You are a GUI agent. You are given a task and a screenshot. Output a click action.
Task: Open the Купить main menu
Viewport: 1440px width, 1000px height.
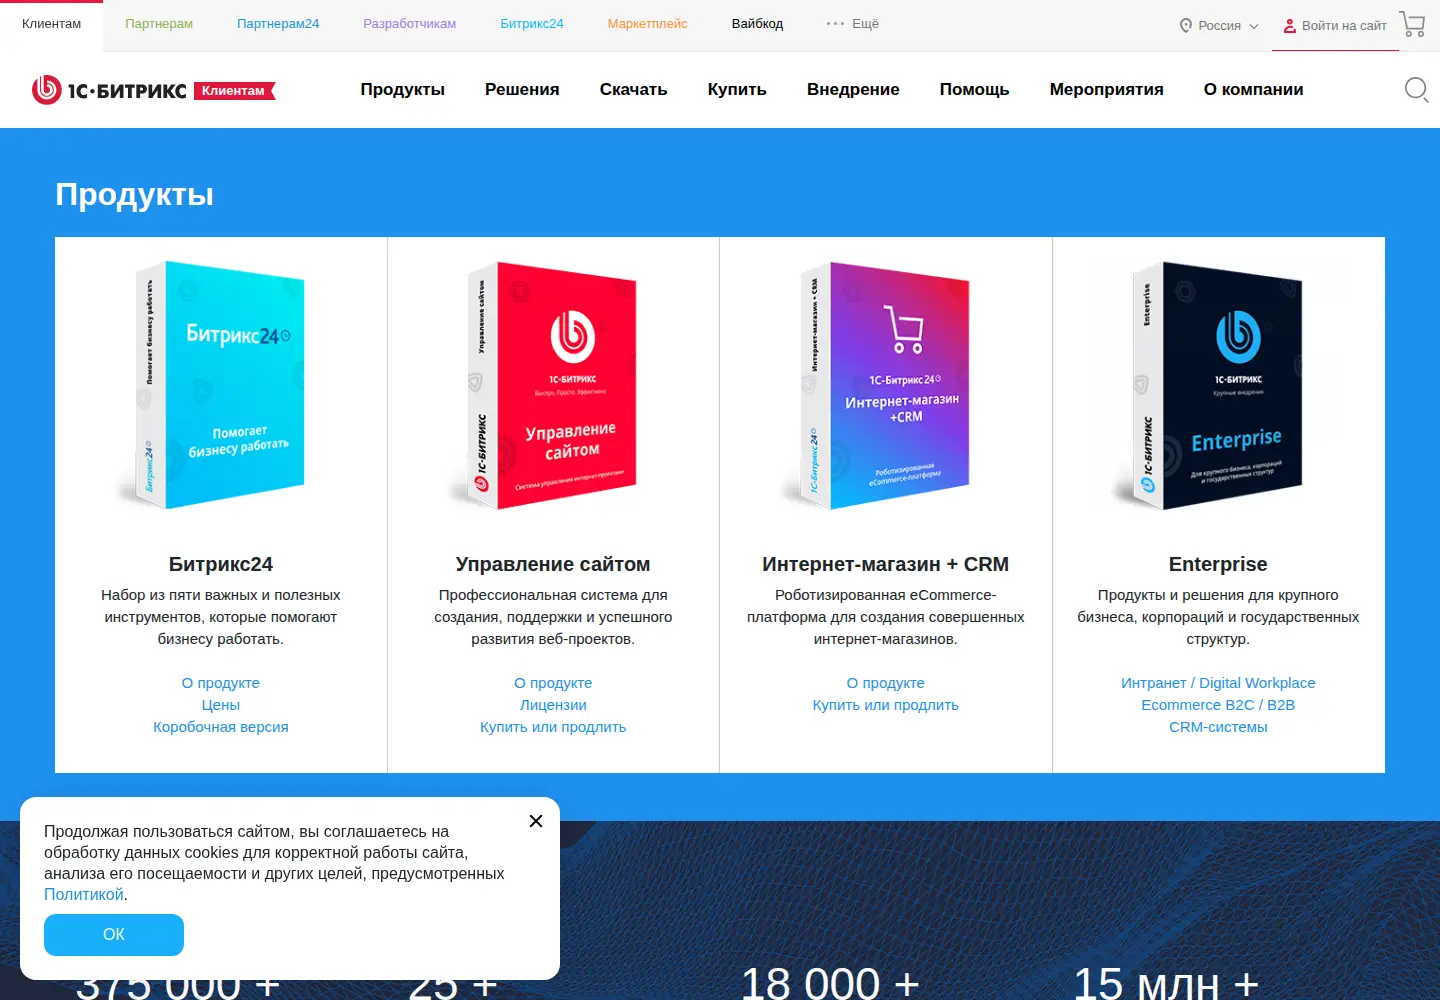(x=737, y=90)
